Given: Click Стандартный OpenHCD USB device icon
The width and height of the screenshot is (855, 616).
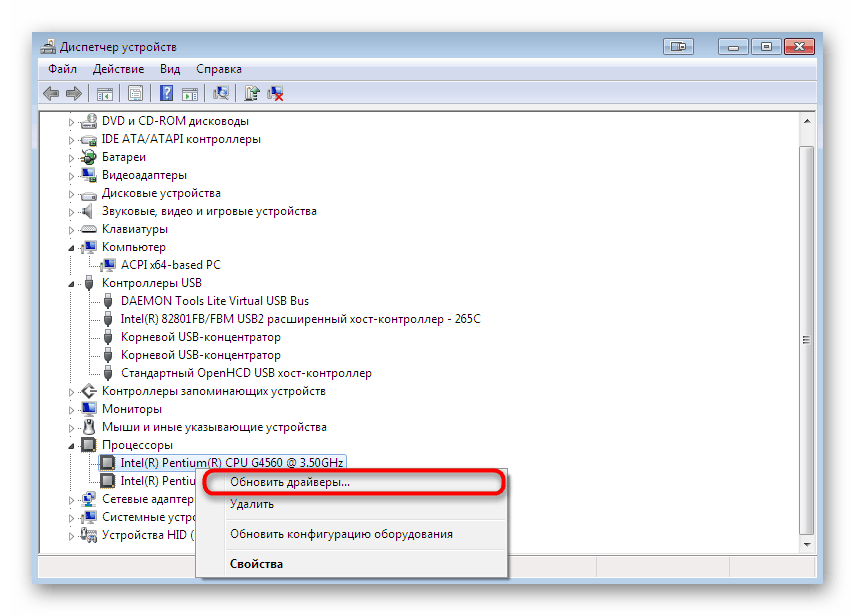Looking at the screenshot, I should click(x=108, y=373).
